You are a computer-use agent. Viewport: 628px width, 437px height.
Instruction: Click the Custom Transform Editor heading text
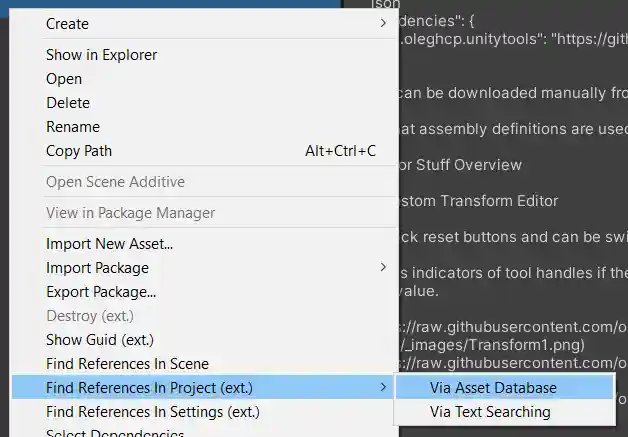(479, 201)
